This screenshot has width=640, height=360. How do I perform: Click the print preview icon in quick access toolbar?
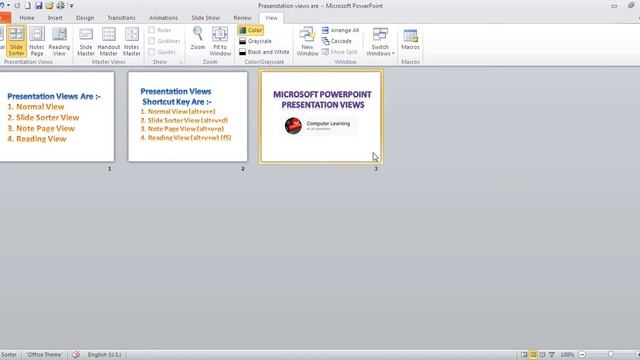point(60,6)
